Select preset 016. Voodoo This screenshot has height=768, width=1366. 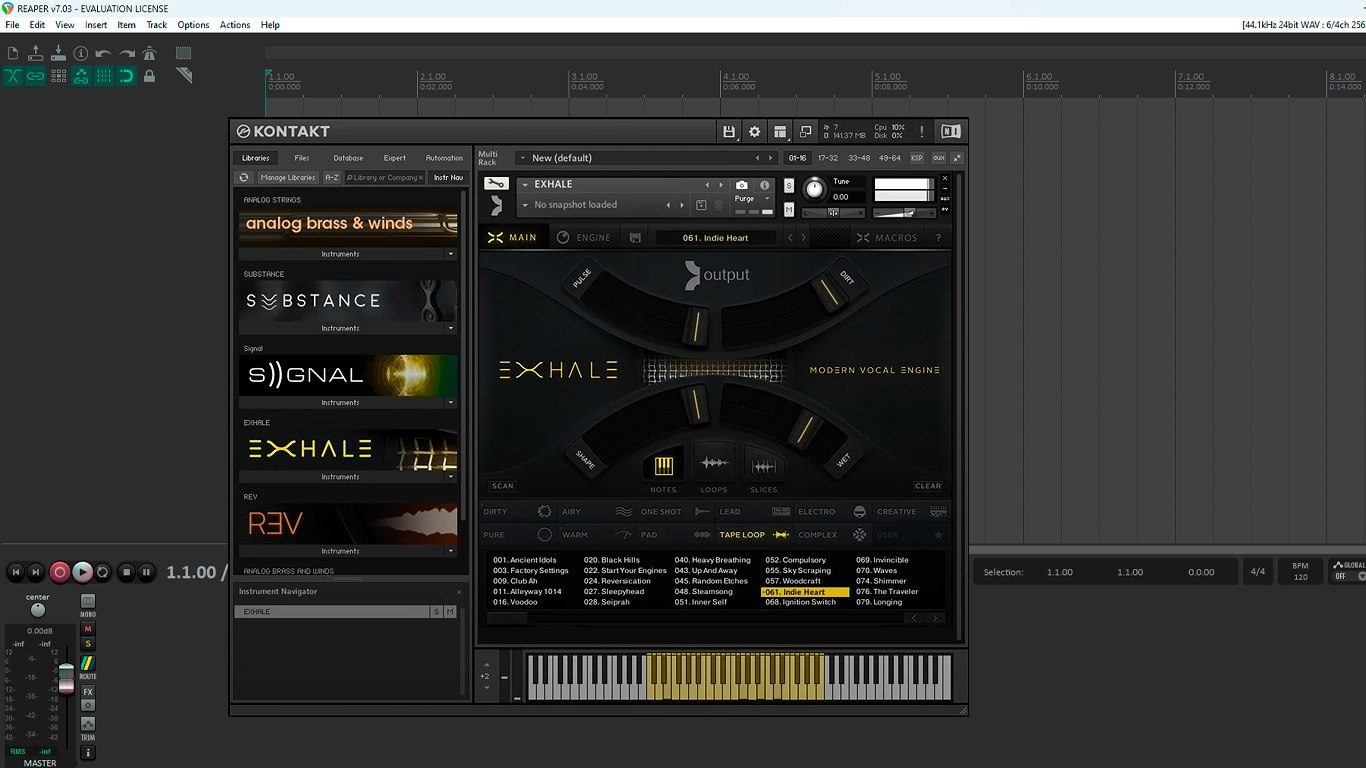[515, 602]
